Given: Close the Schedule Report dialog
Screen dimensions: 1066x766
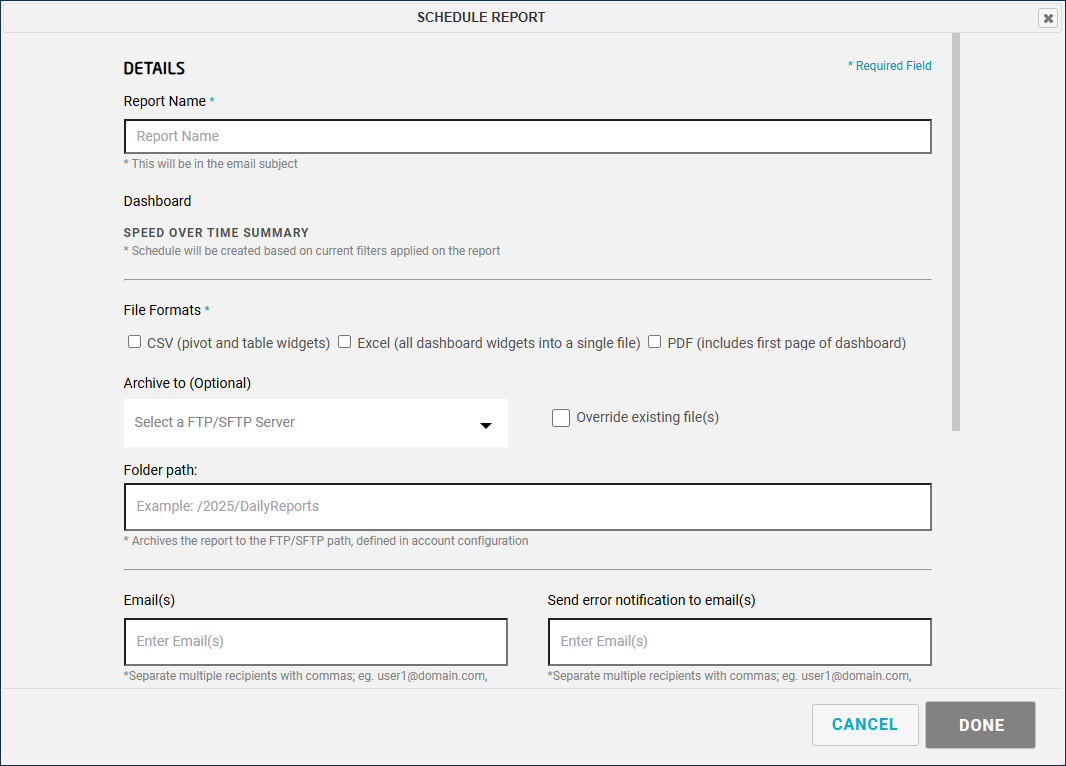Looking at the screenshot, I should [x=1048, y=18].
